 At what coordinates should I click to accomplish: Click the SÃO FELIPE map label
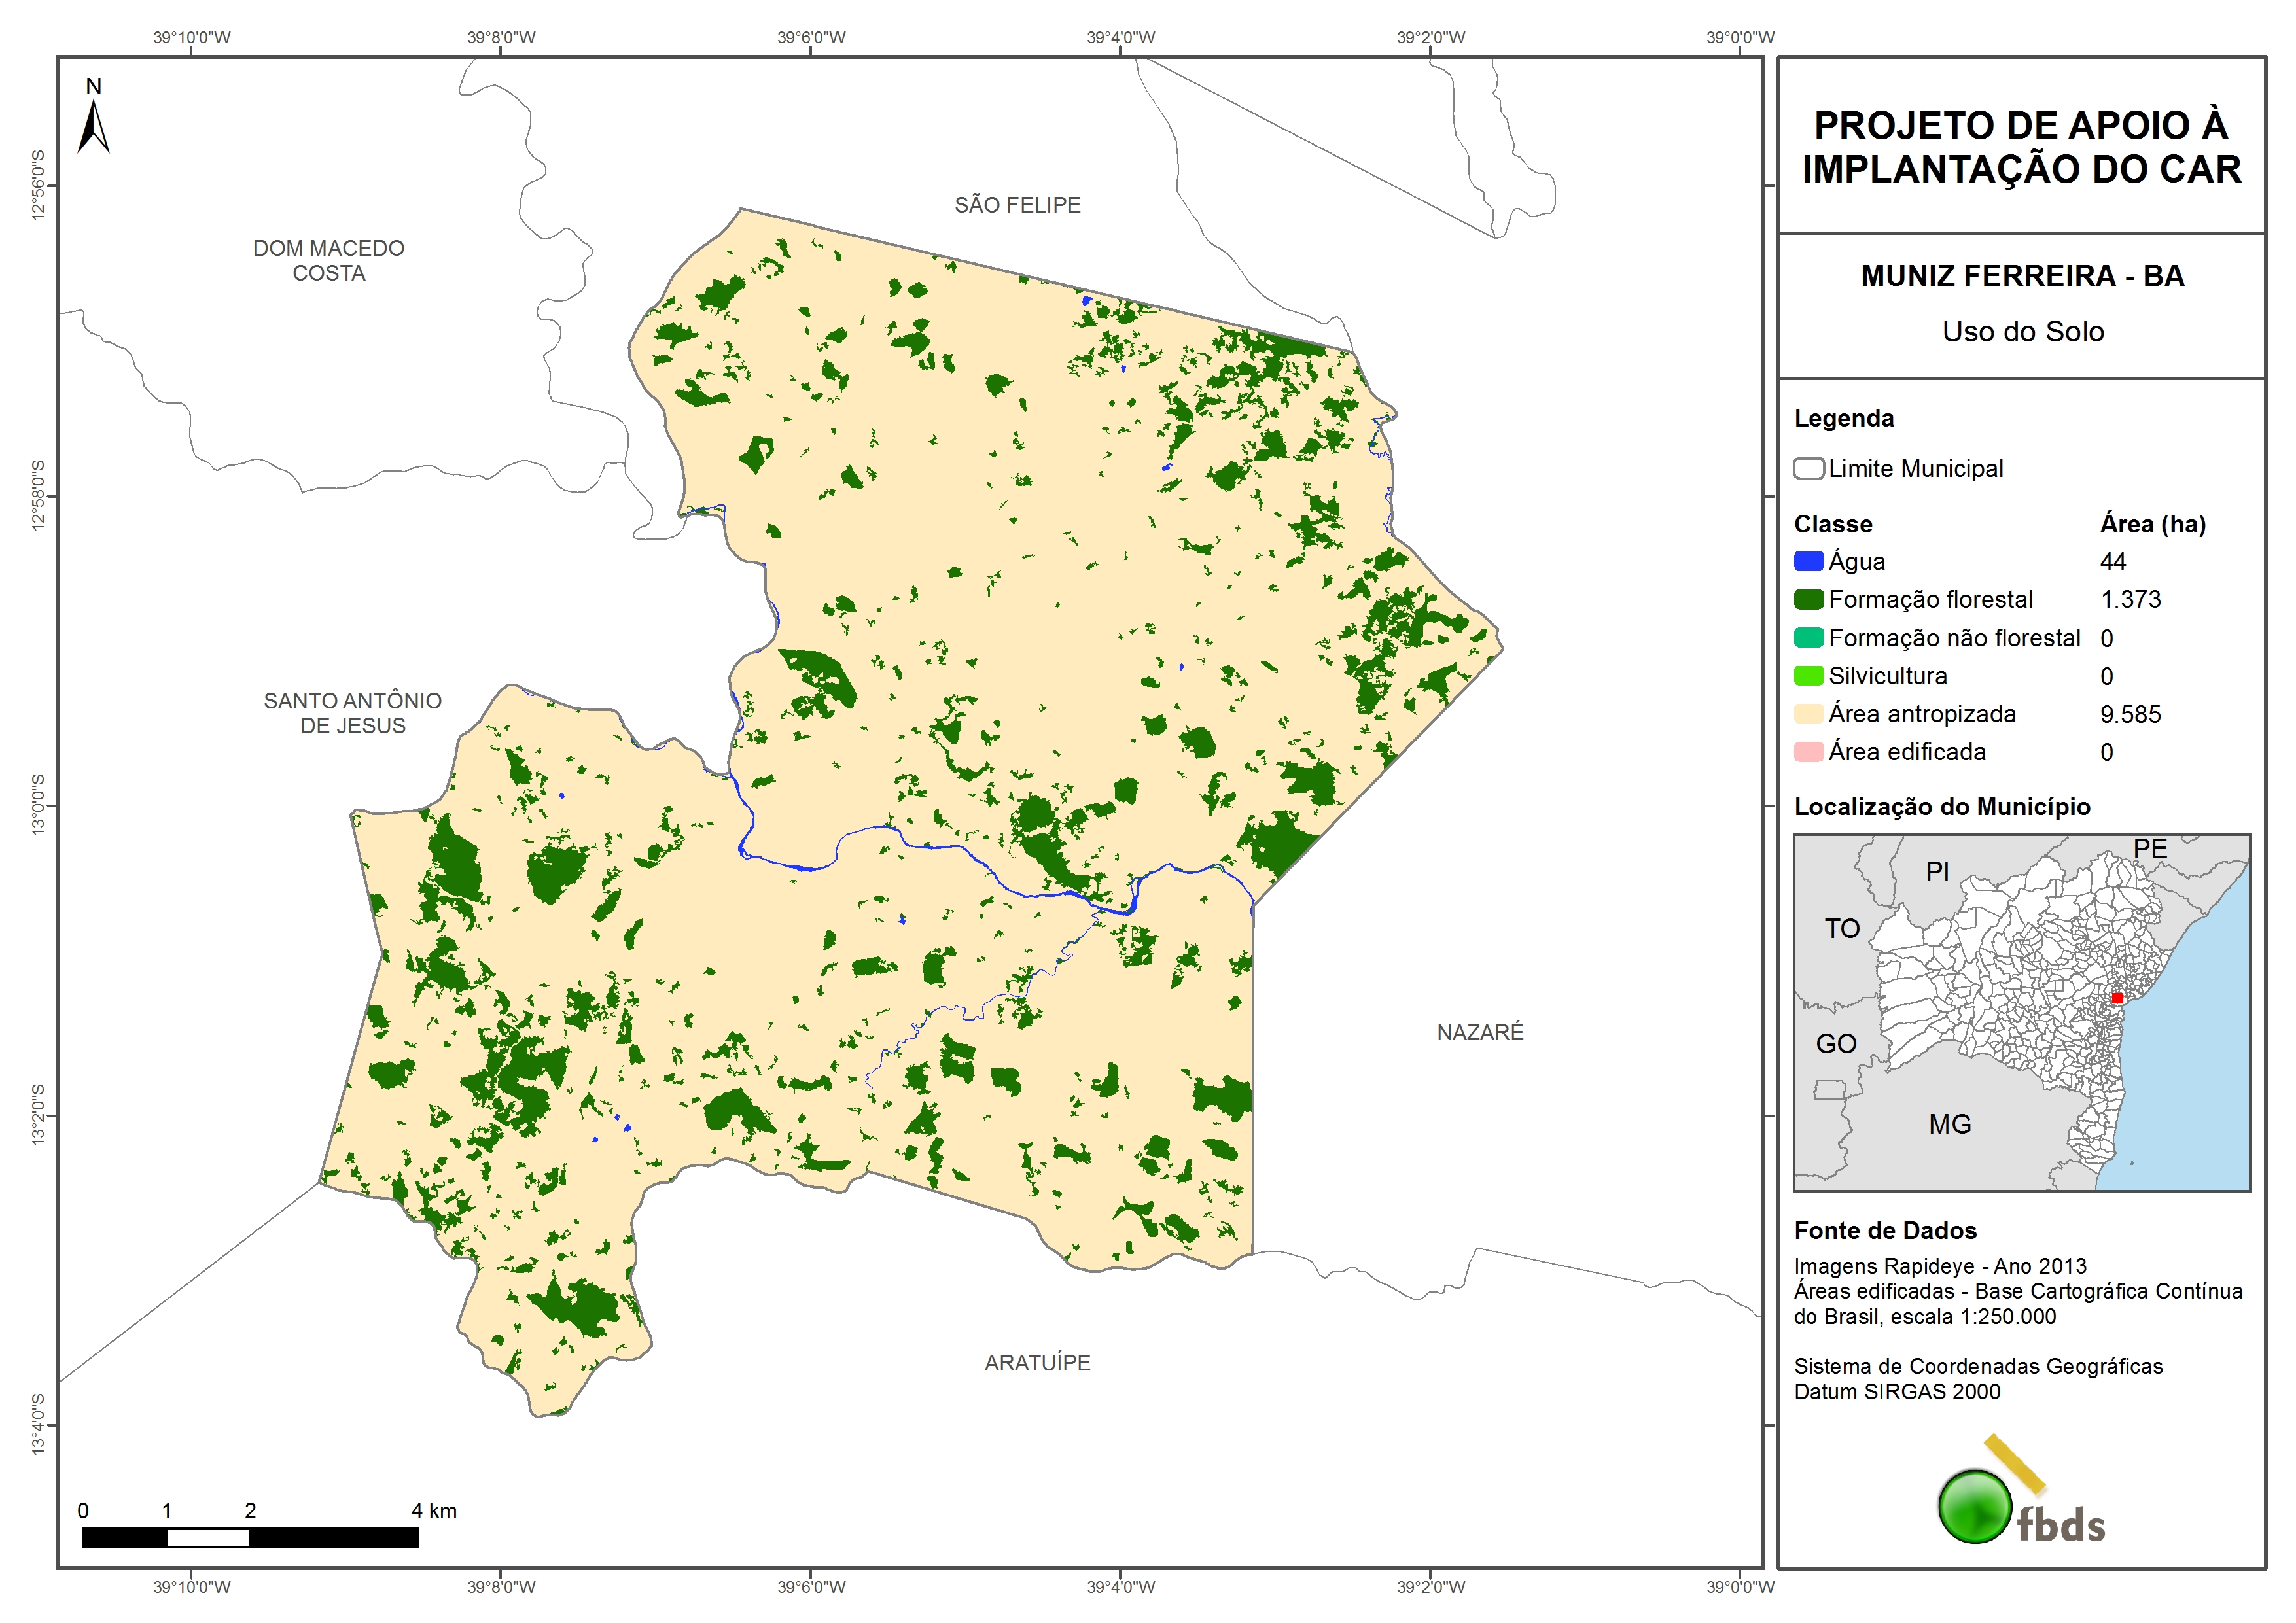(1017, 205)
